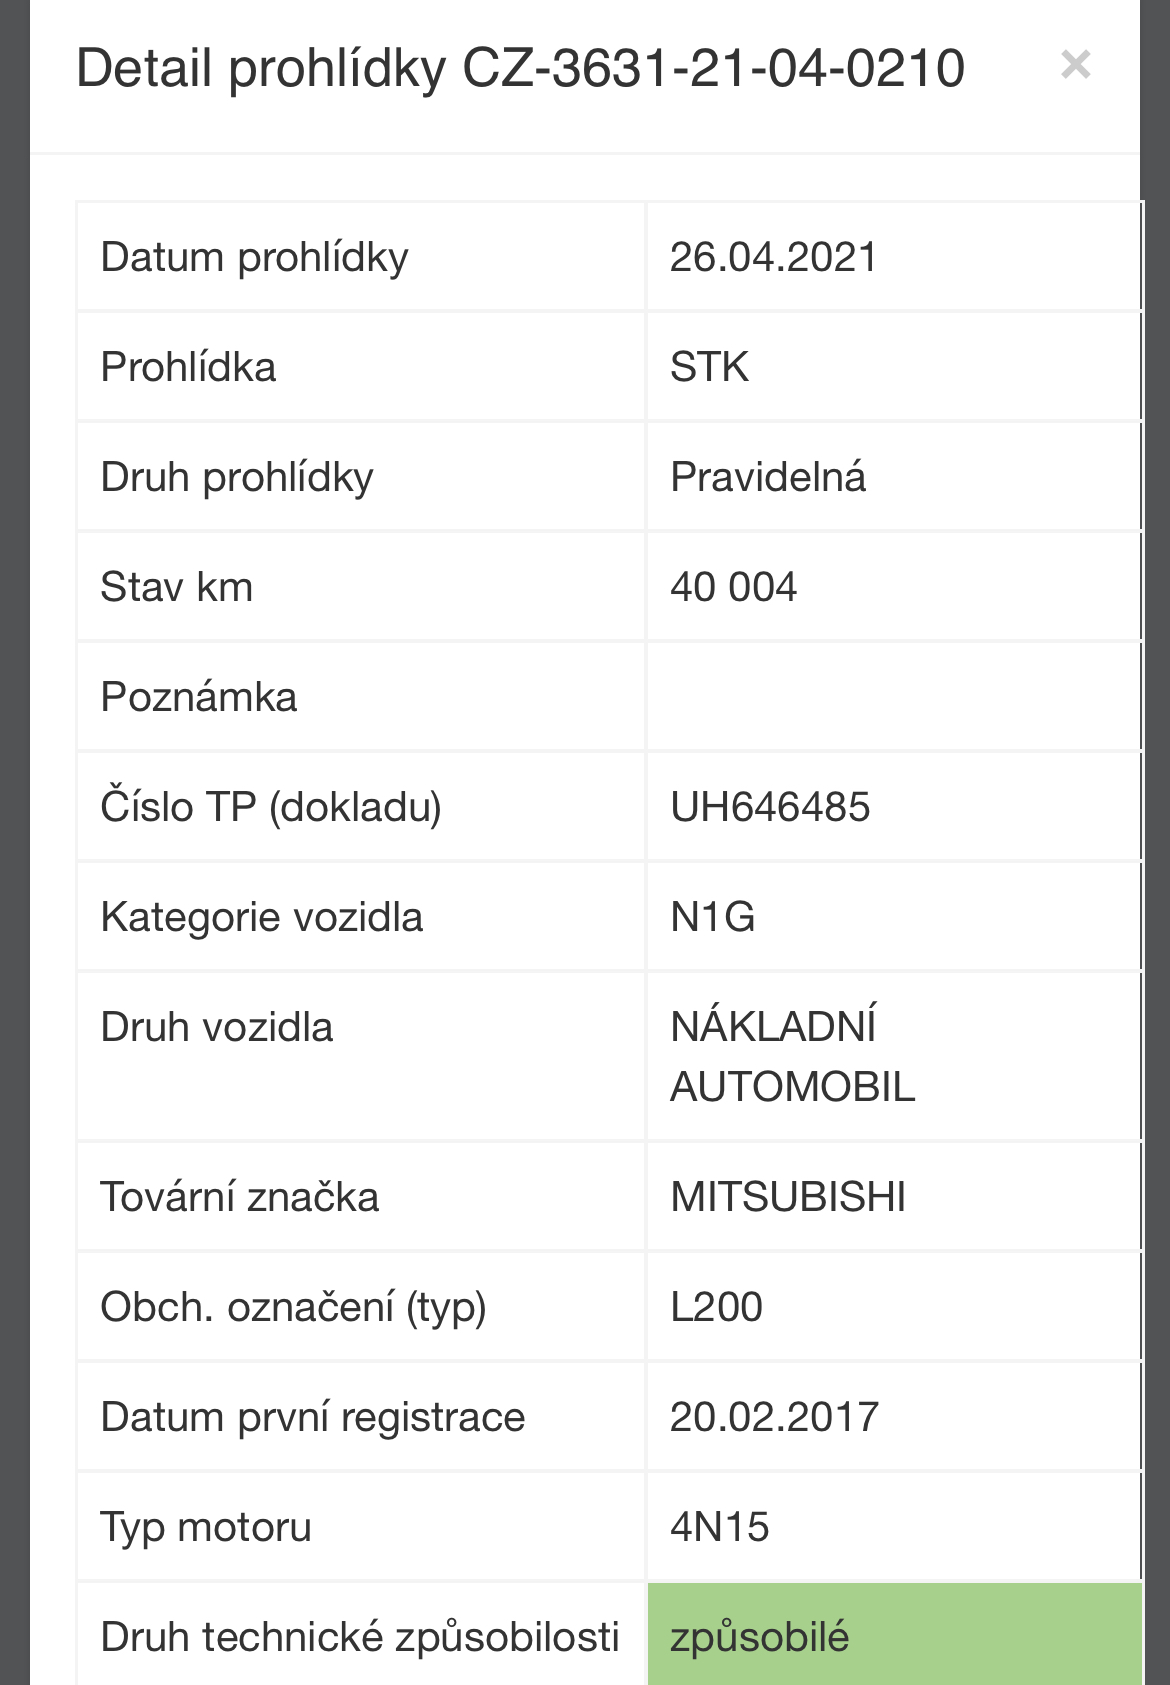Select the STK inspection value
The image size is (1170, 1685).
click(709, 367)
